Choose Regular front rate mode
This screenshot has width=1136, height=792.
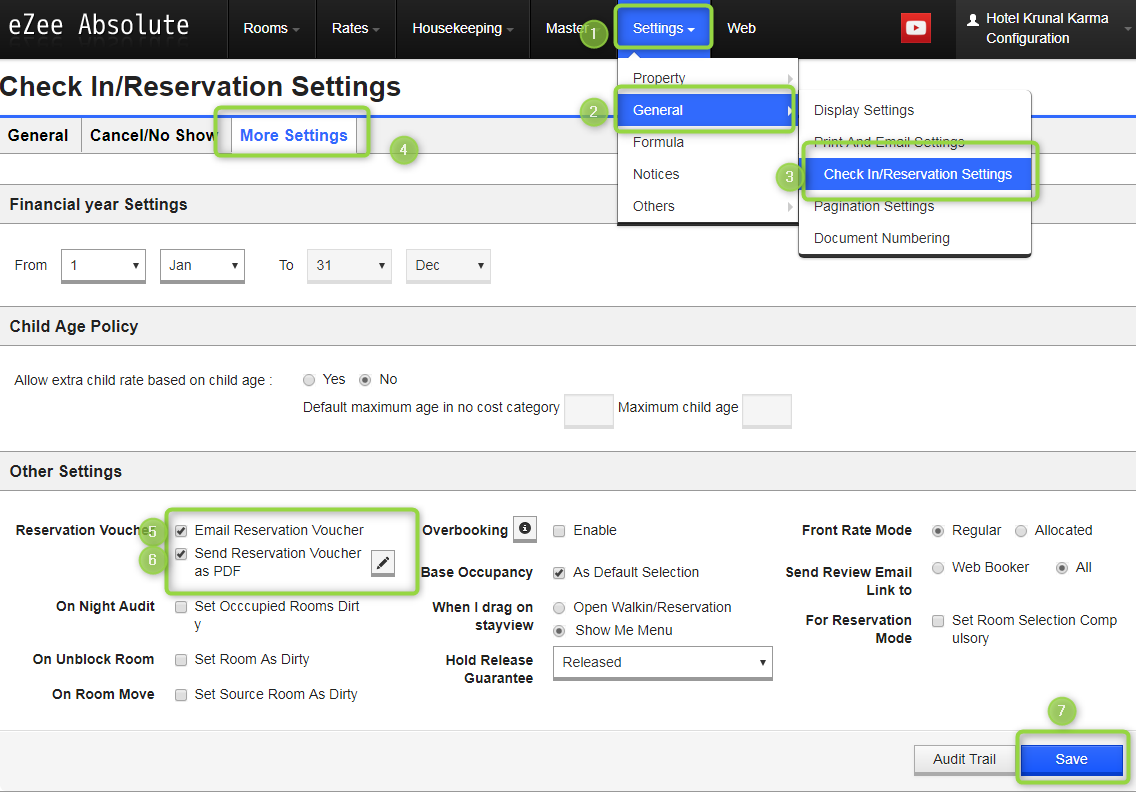click(937, 531)
